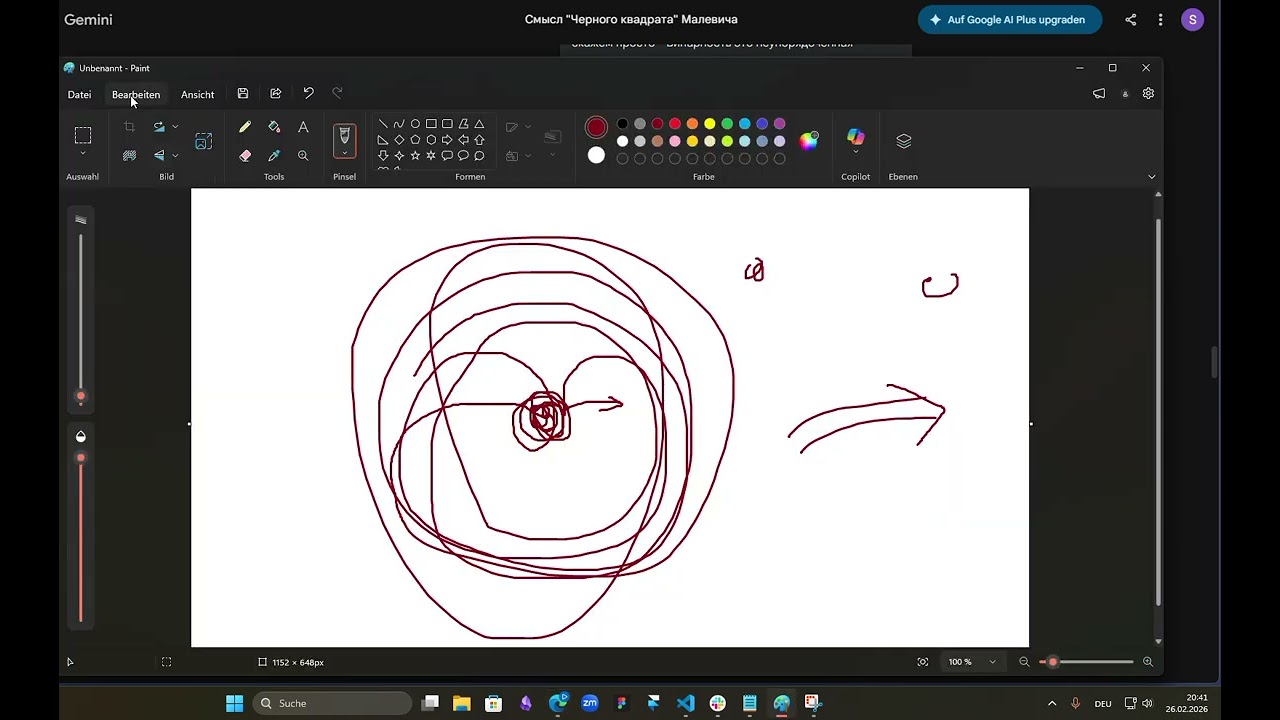Pick the five-point star shape

pyautogui.click(x=415, y=156)
